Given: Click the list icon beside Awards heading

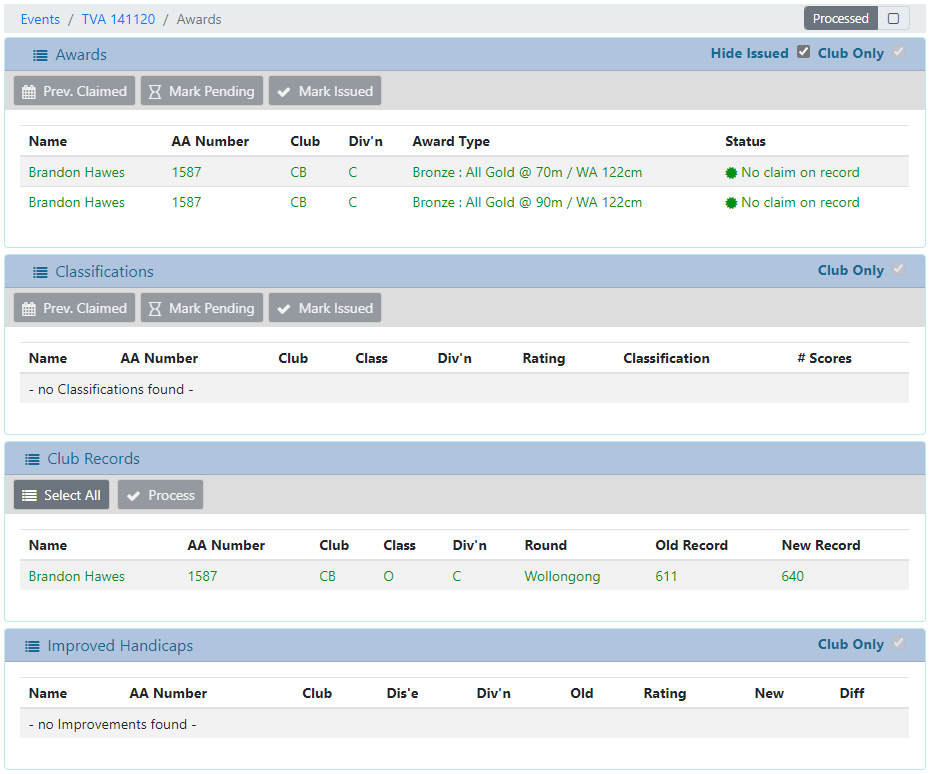Looking at the screenshot, I should [40, 55].
